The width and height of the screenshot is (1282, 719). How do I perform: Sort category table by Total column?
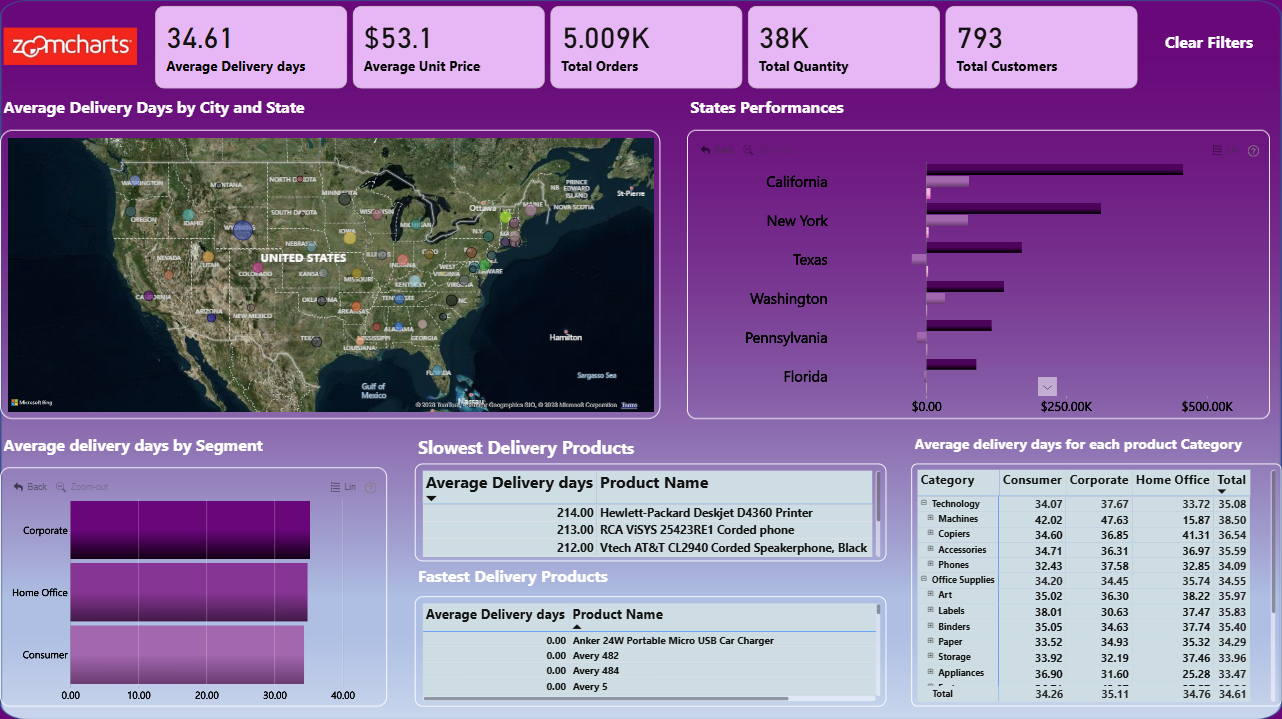pyautogui.click(x=1231, y=480)
